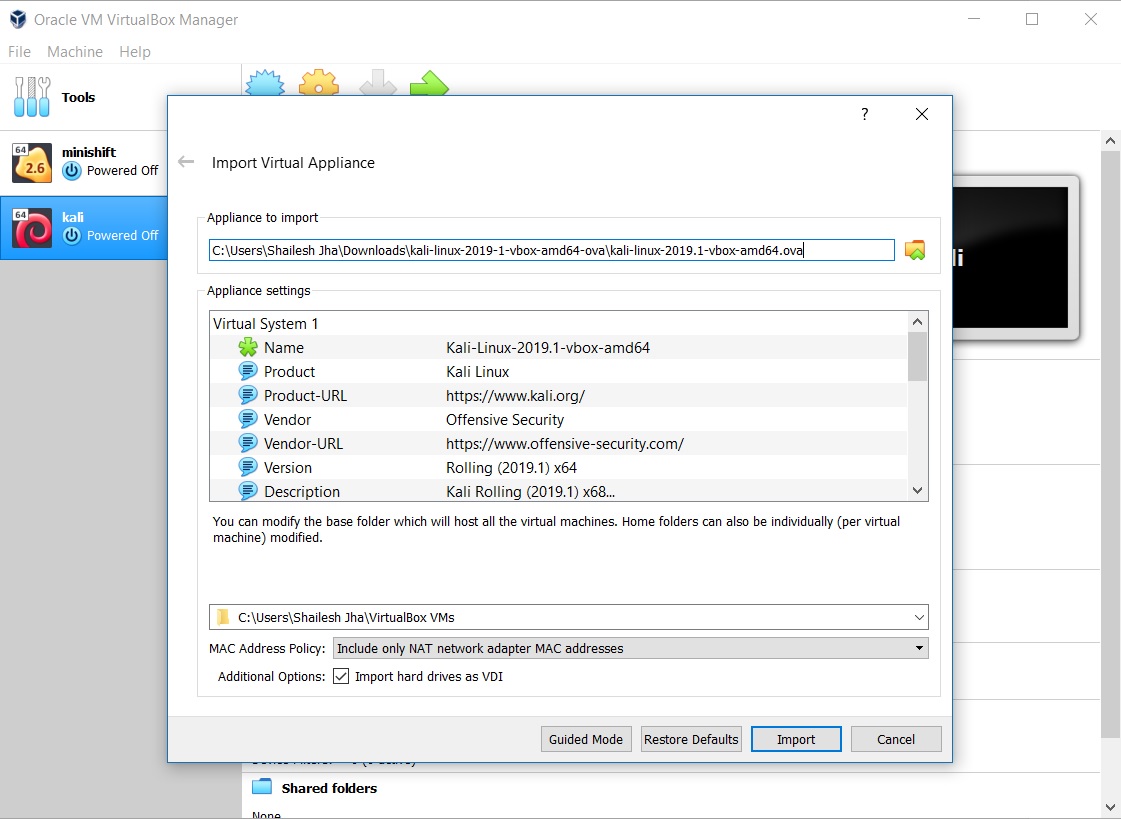Go back with the dialog arrow

tap(186, 162)
